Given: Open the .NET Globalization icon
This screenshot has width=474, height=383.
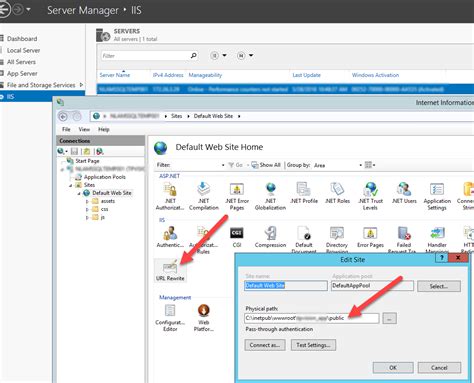Looking at the screenshot, I should tap(270, 196).
